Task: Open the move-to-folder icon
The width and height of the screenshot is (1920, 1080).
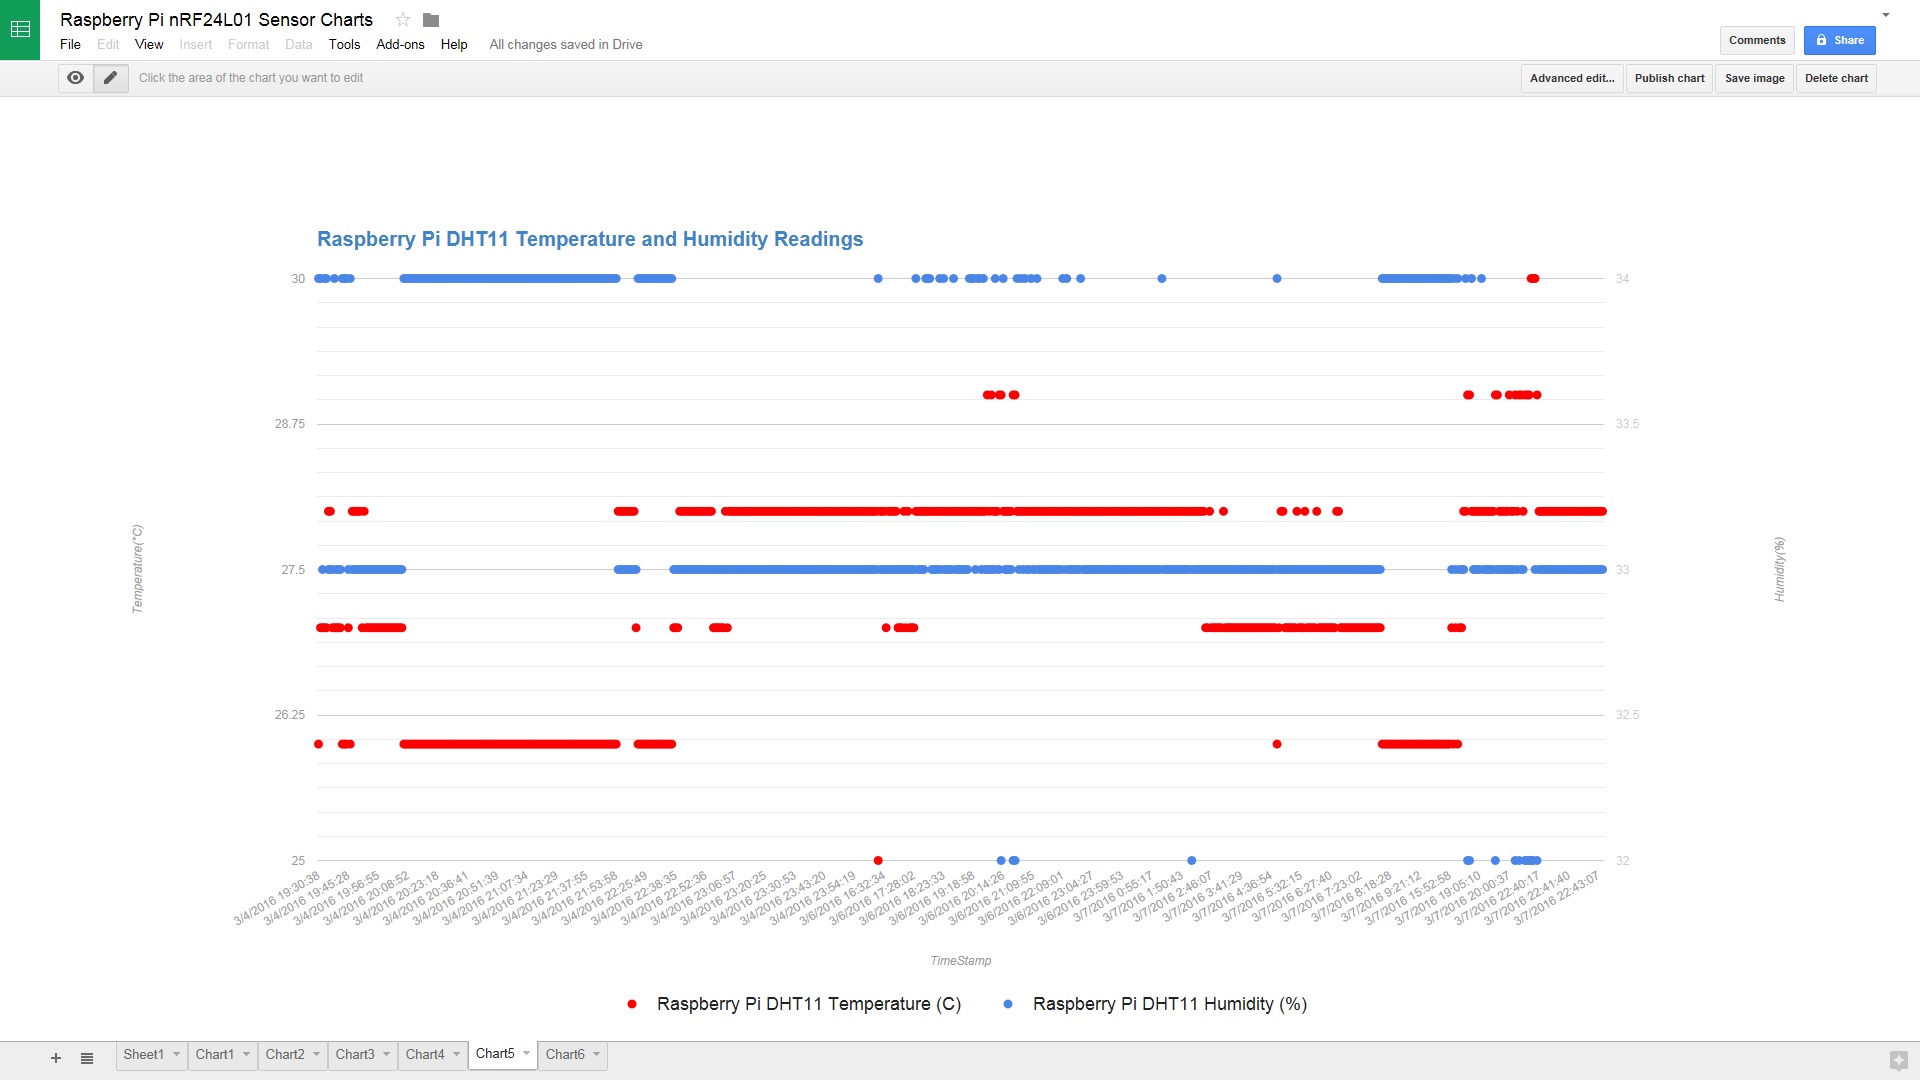Action: click(x=431, y=20)
